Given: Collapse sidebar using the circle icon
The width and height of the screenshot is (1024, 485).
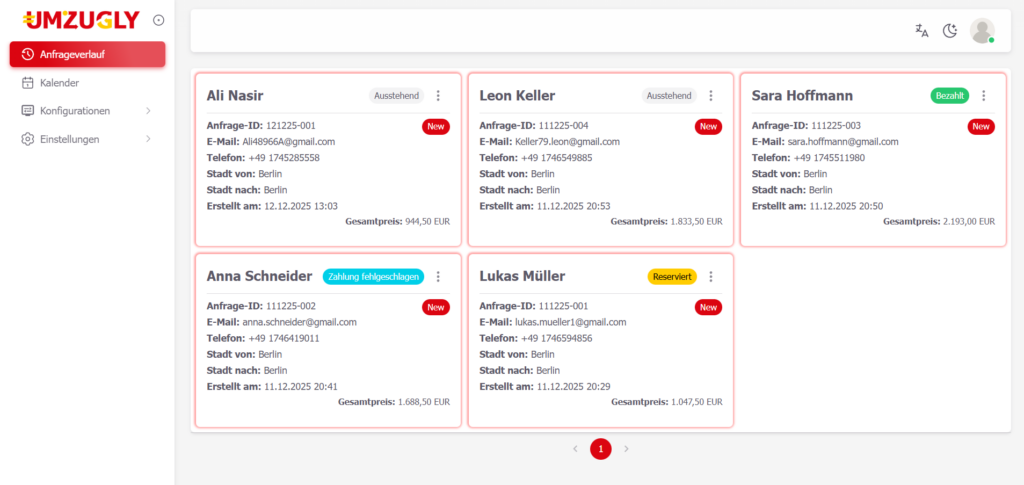Looking at the screenshot, I should click(x=158, y=20).
